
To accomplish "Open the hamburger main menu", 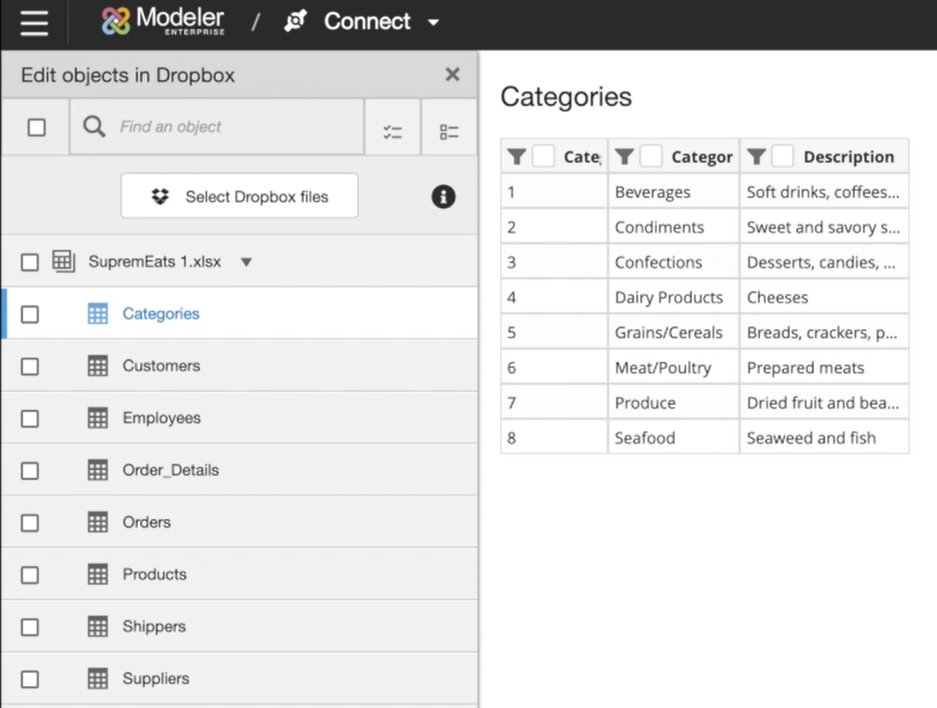I will (x=34, y=22).
